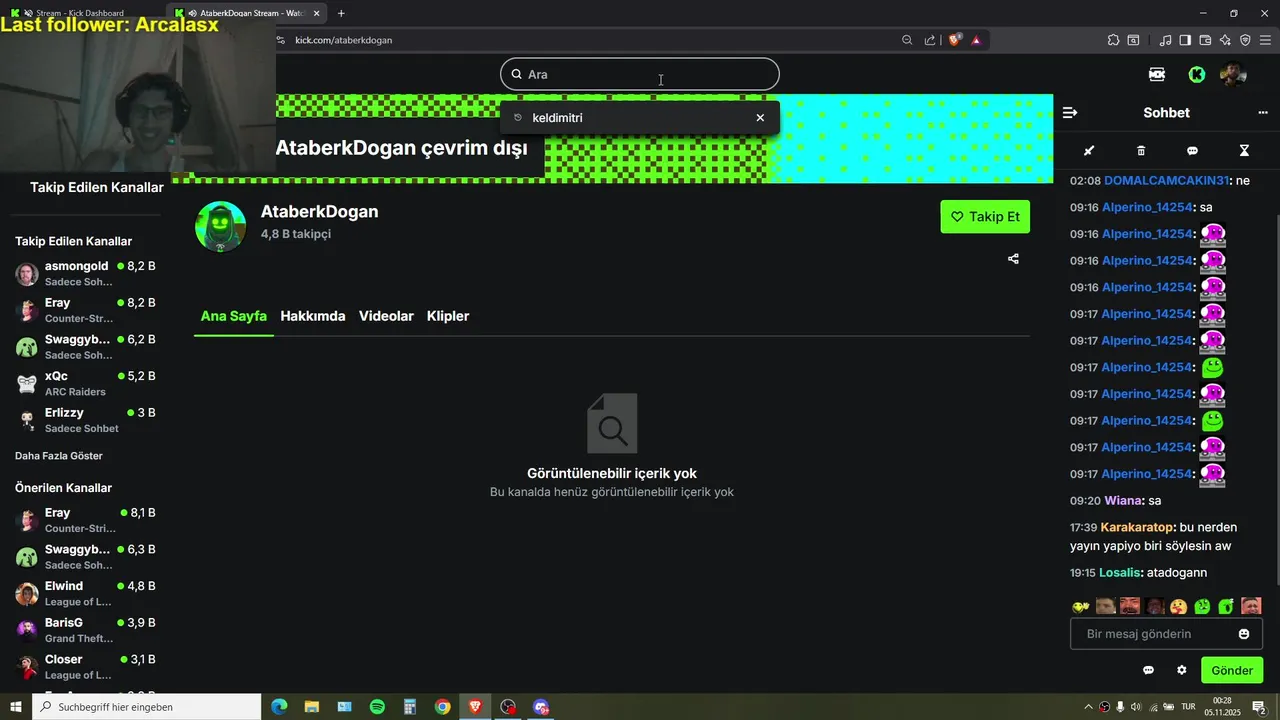Send message with Gönder button
Viewport: 1280px width, 720px height.
click(x=1232, y=670)
